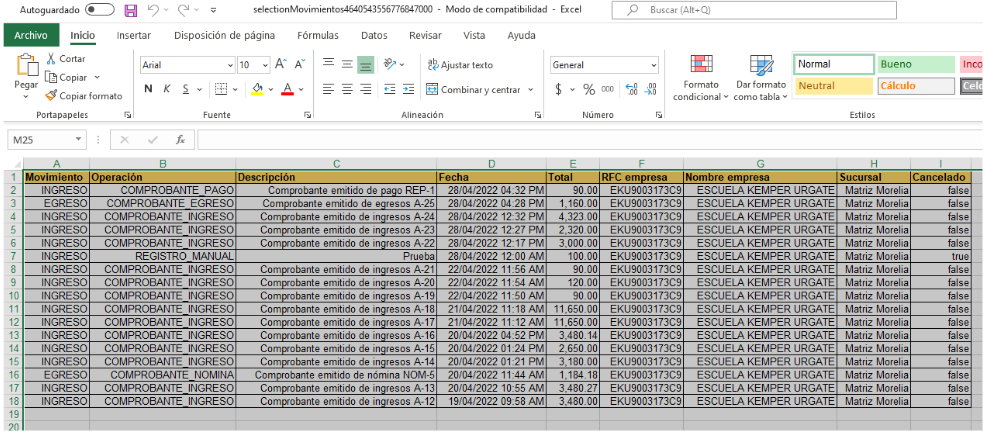Click the Ajustar texto button
Viewport: 985px width, 432px height.
[460, 65]
